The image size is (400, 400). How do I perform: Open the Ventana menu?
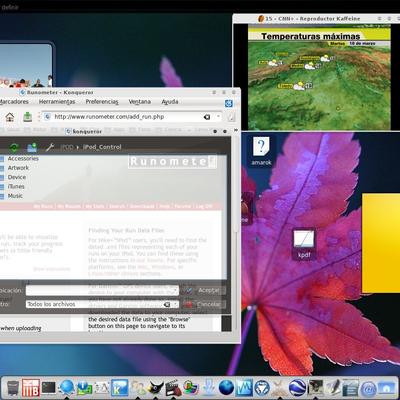(x=140, y=102)
